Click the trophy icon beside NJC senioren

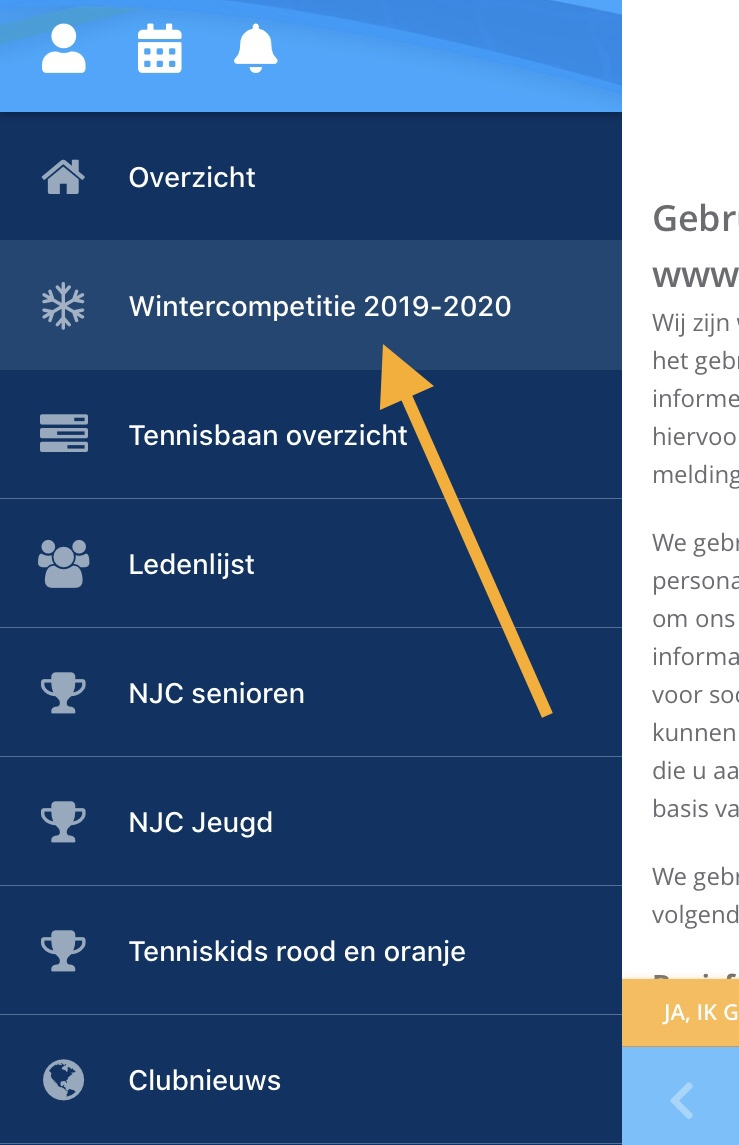tap(64, 692)
